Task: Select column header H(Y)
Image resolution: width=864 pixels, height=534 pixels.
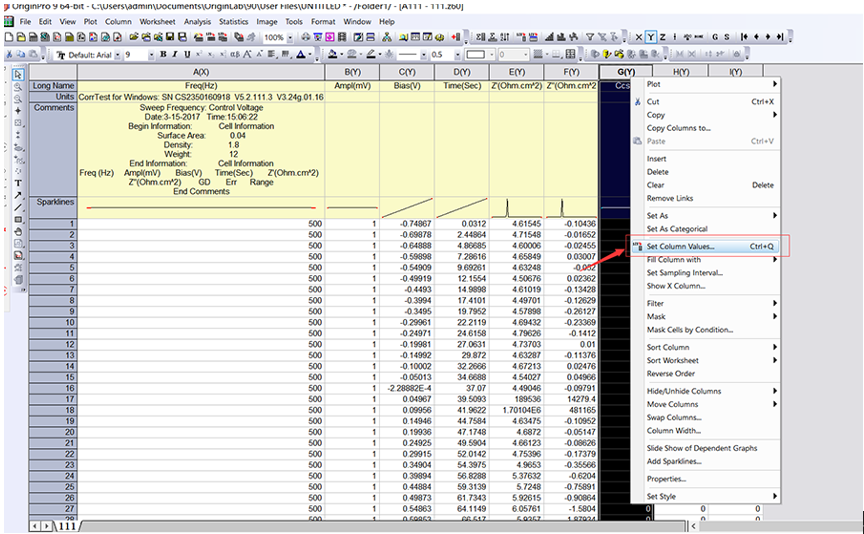Action: (x=681, y=72)
